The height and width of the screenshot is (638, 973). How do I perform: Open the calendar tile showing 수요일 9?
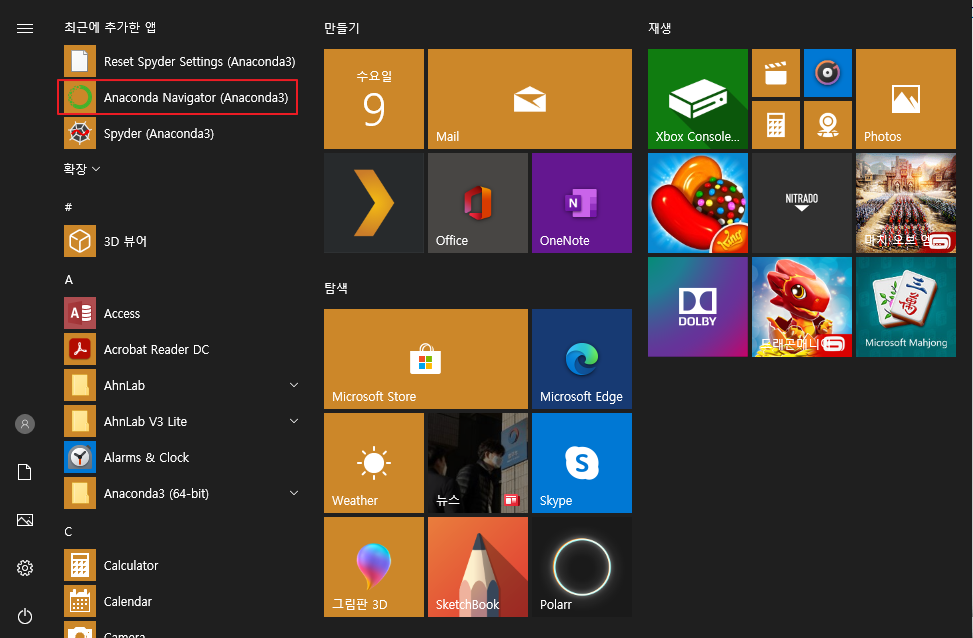(x=374, y=99)
